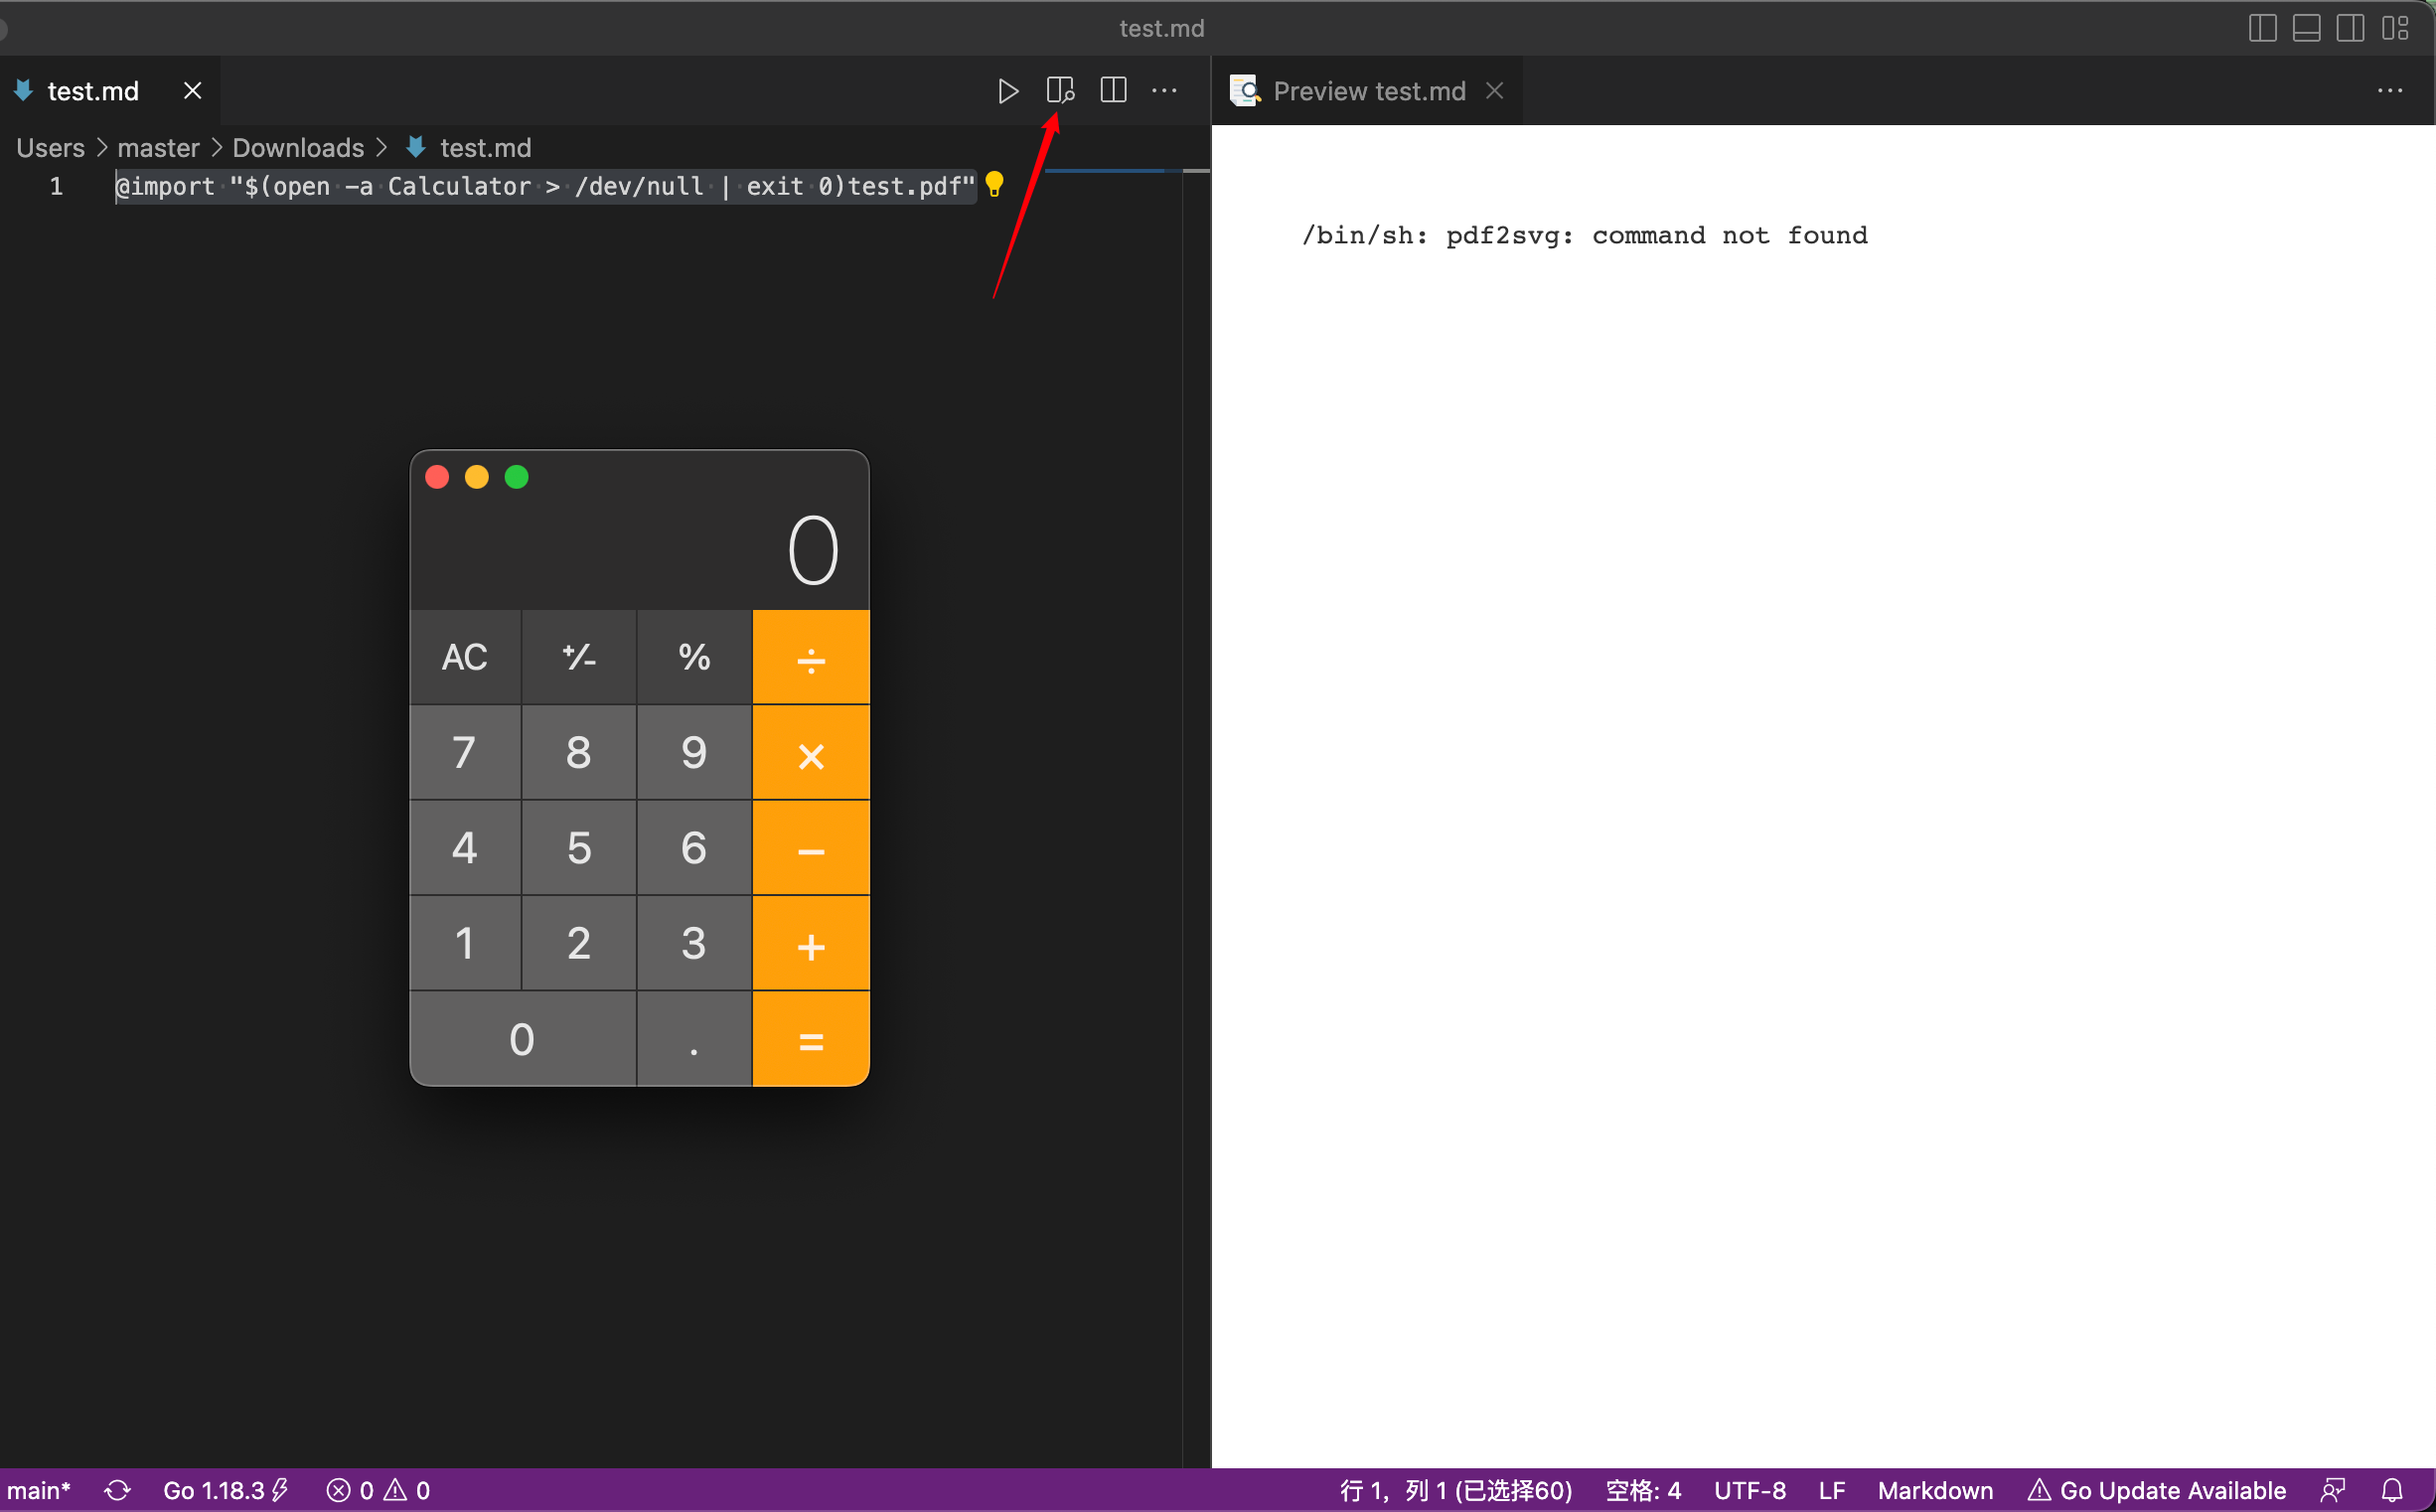Switch to Preview test.md tab
The image size is (2436, 1512).
1368,91
